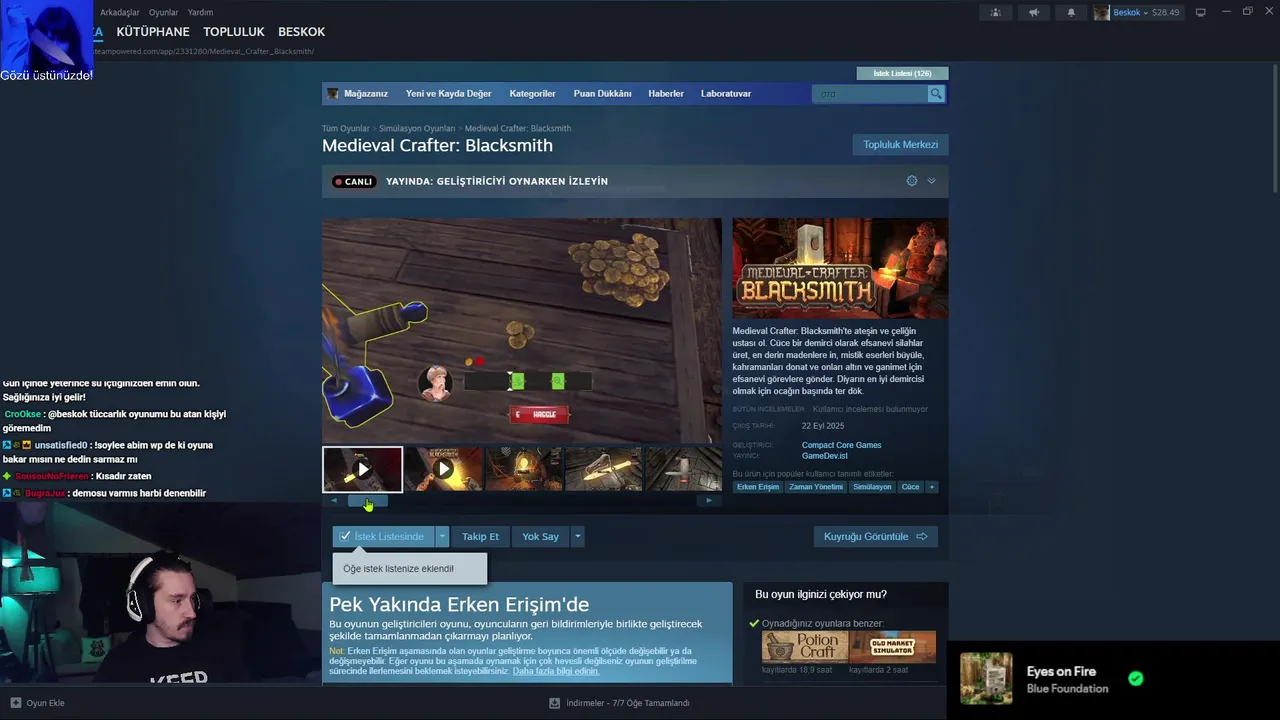Click the thumbnail strip scroll handle
This screenshot has height=720, width=1280.
tap(367, 501)
